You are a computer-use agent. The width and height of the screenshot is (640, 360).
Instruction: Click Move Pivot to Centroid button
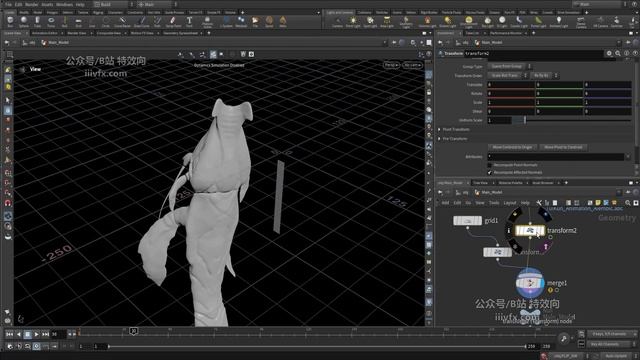[x=563, y=147]
